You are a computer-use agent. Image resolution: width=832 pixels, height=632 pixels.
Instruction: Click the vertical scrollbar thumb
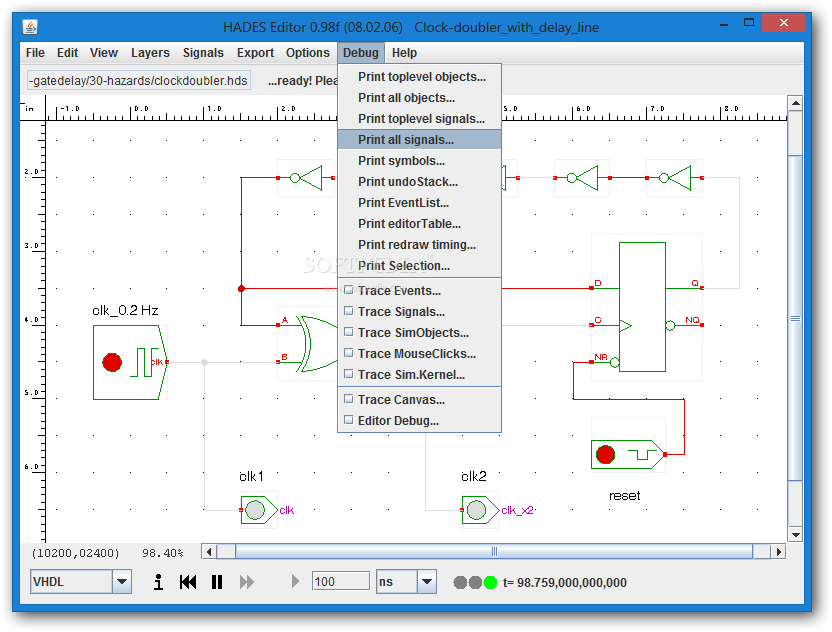(x=795, y=318)
